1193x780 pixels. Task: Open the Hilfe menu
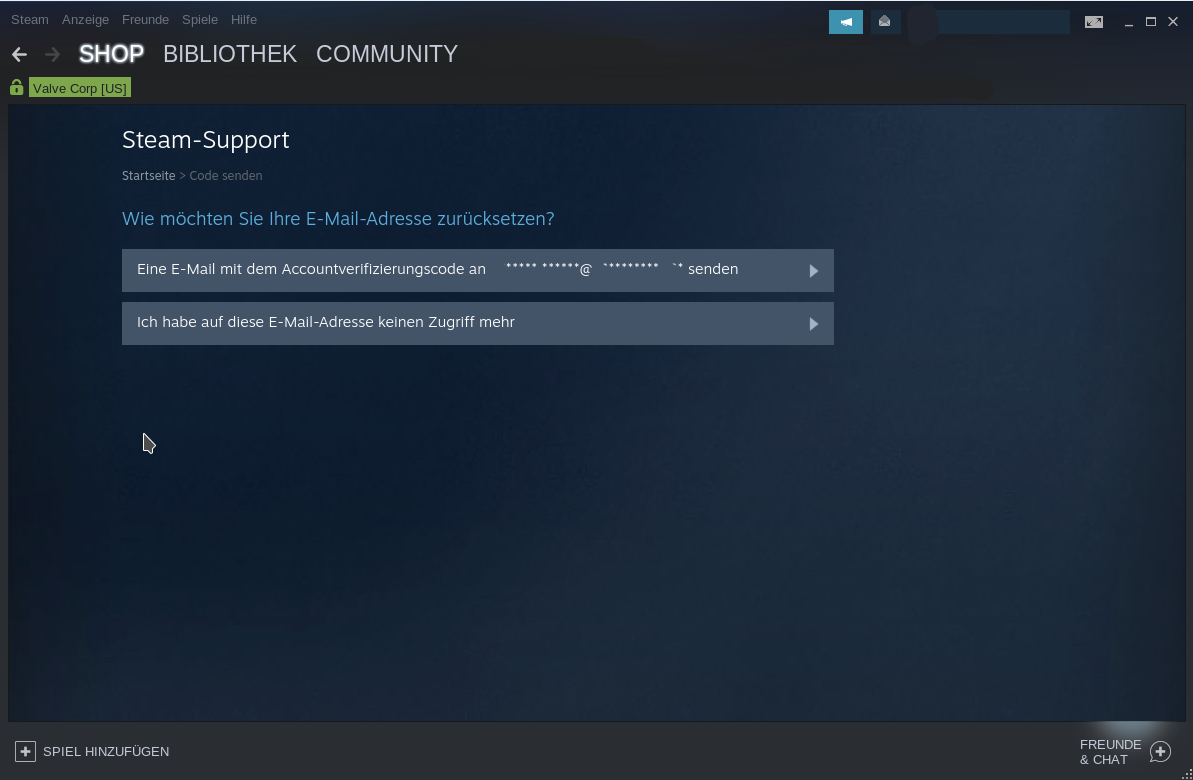pyautogui.click(x=243, y=20)
